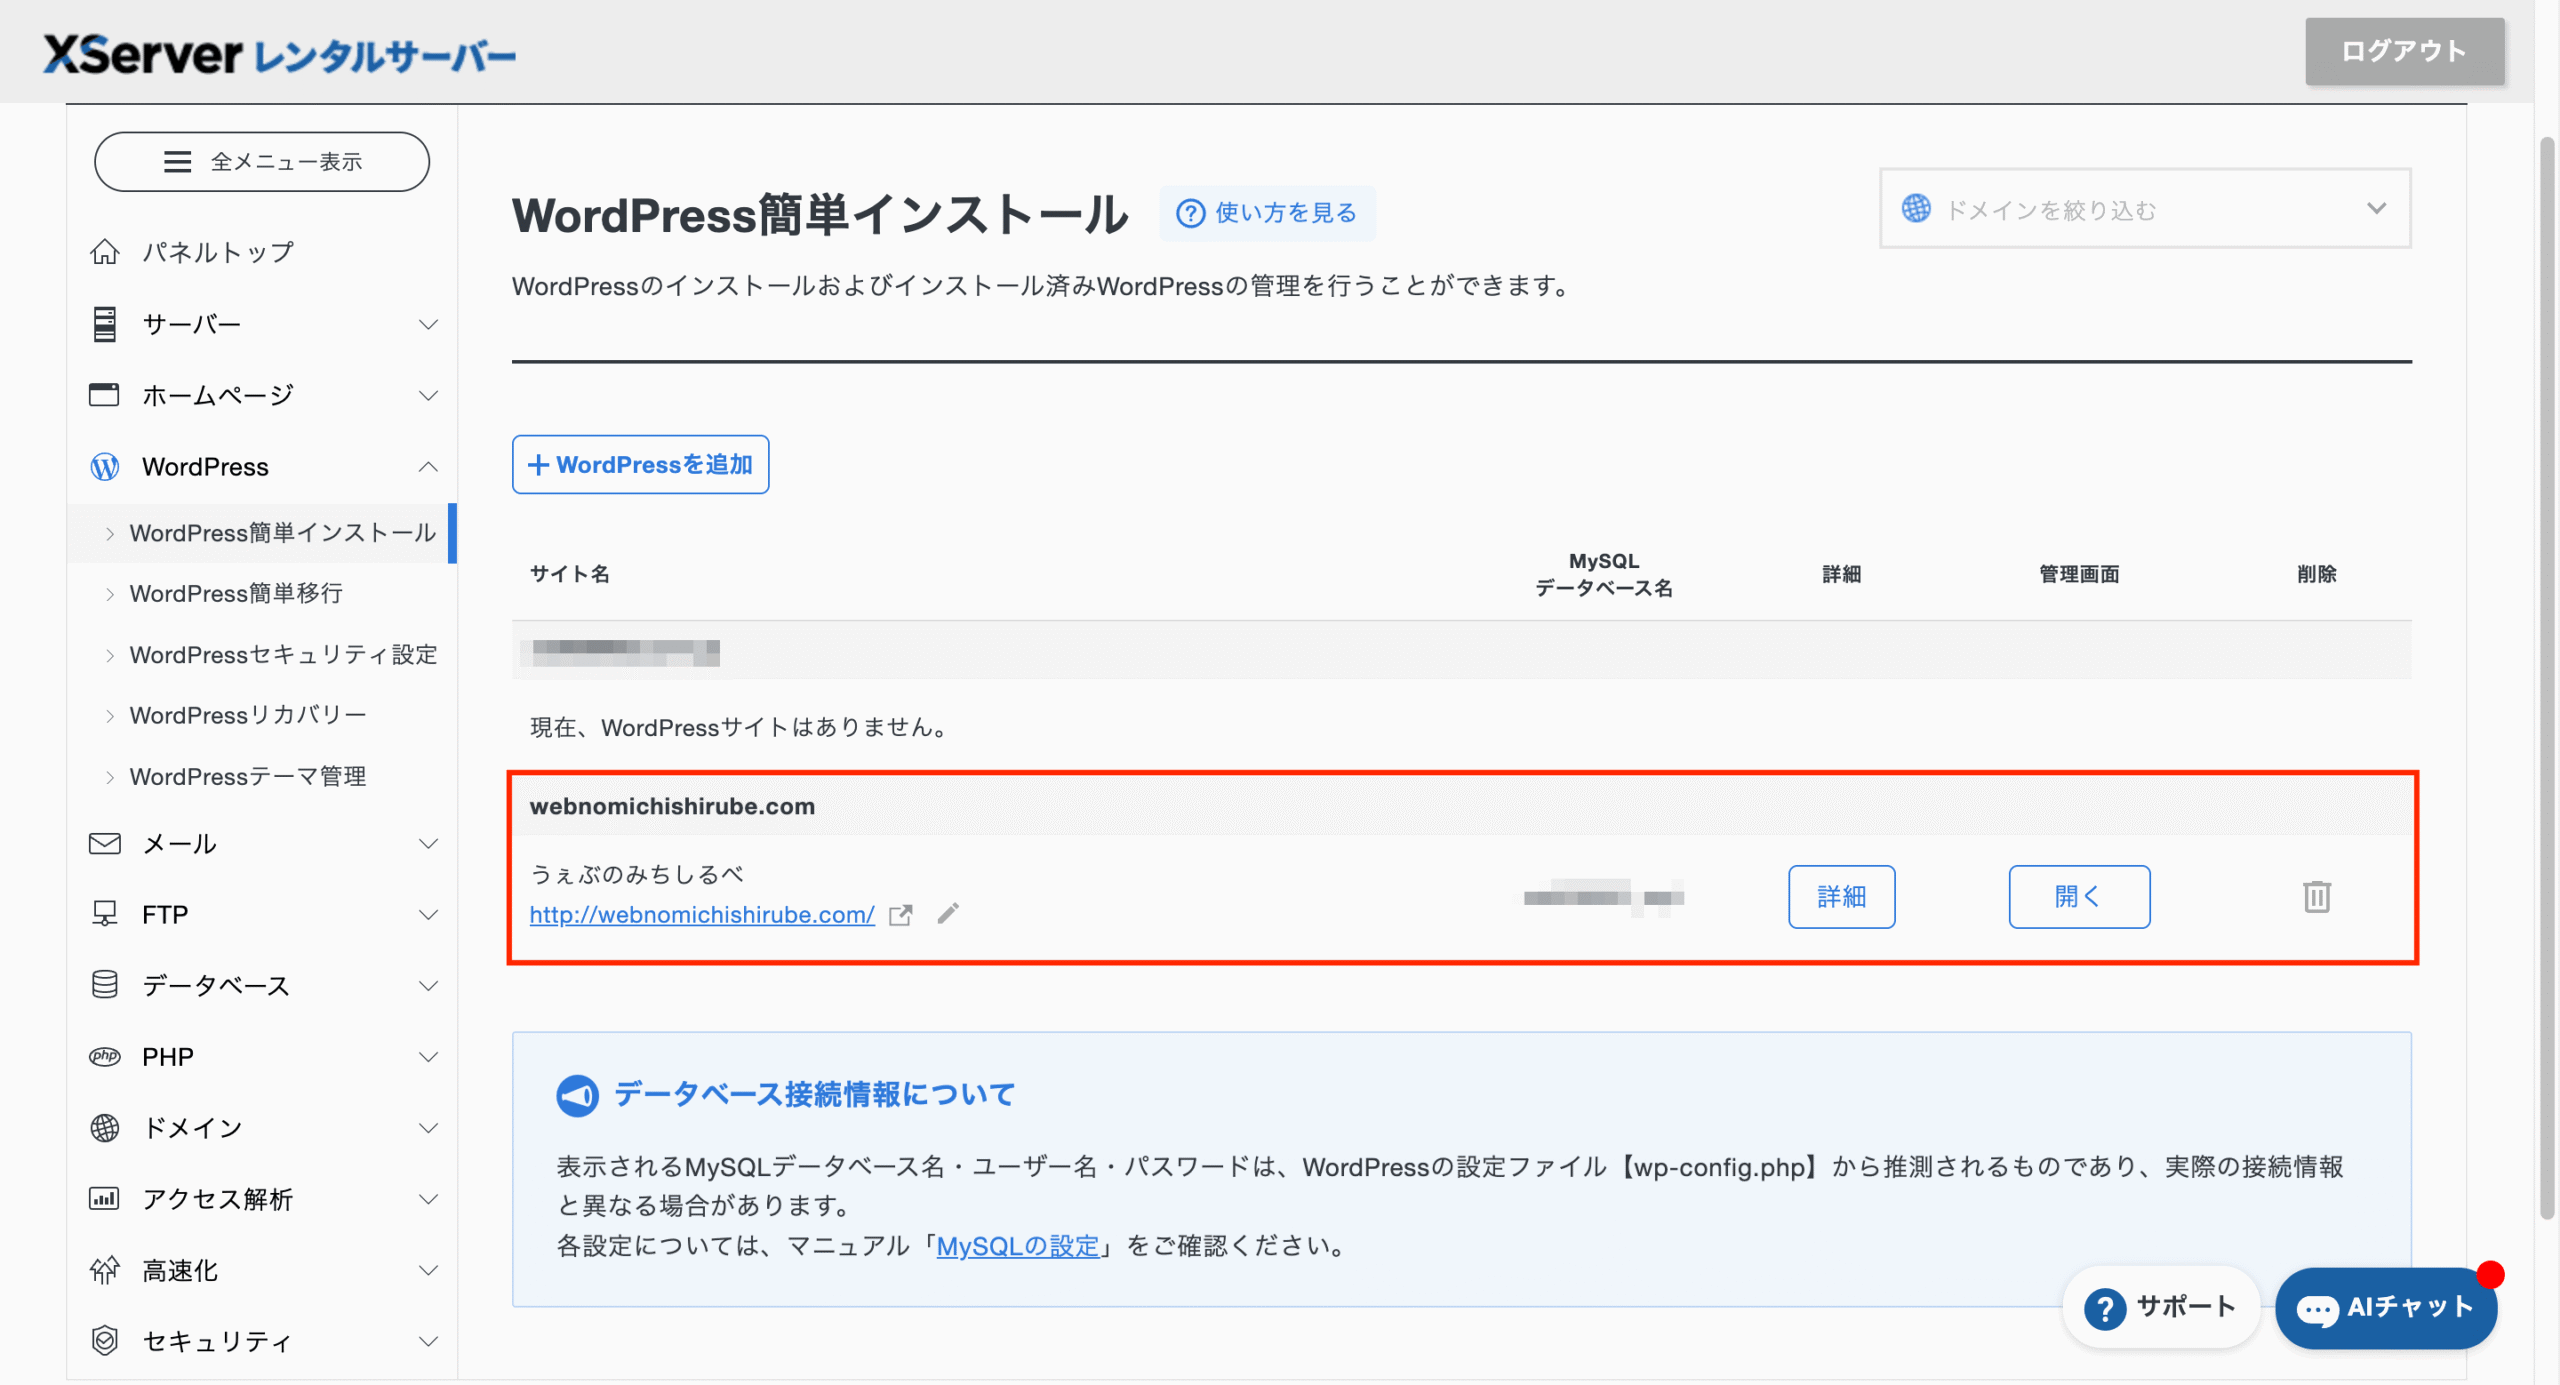This screenshot has height=1385, width=2560.
Task: Expand the セキュリティ menu section
Action: pos(428,1341)
